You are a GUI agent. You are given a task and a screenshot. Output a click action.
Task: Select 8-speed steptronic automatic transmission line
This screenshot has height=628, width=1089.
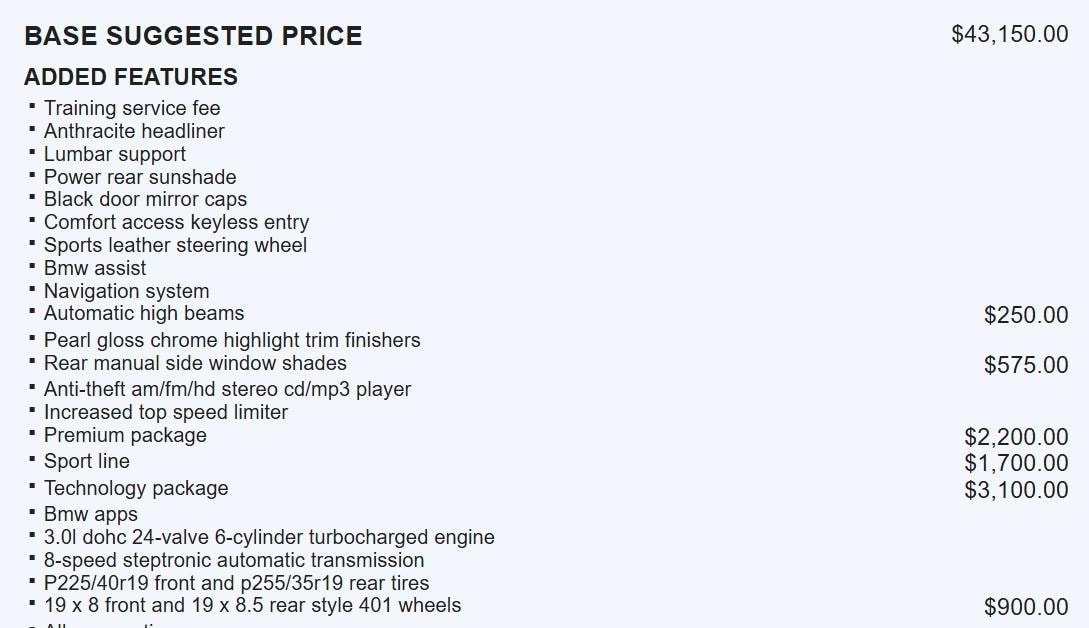tap(234, 560)
